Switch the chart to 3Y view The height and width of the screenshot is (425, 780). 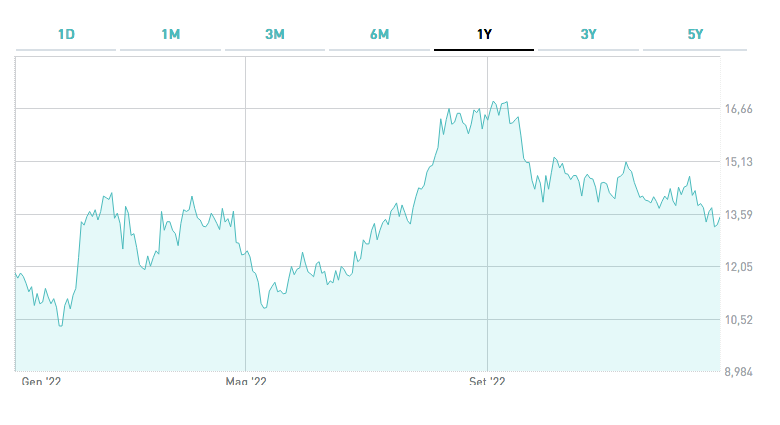(x=588, y=35)
